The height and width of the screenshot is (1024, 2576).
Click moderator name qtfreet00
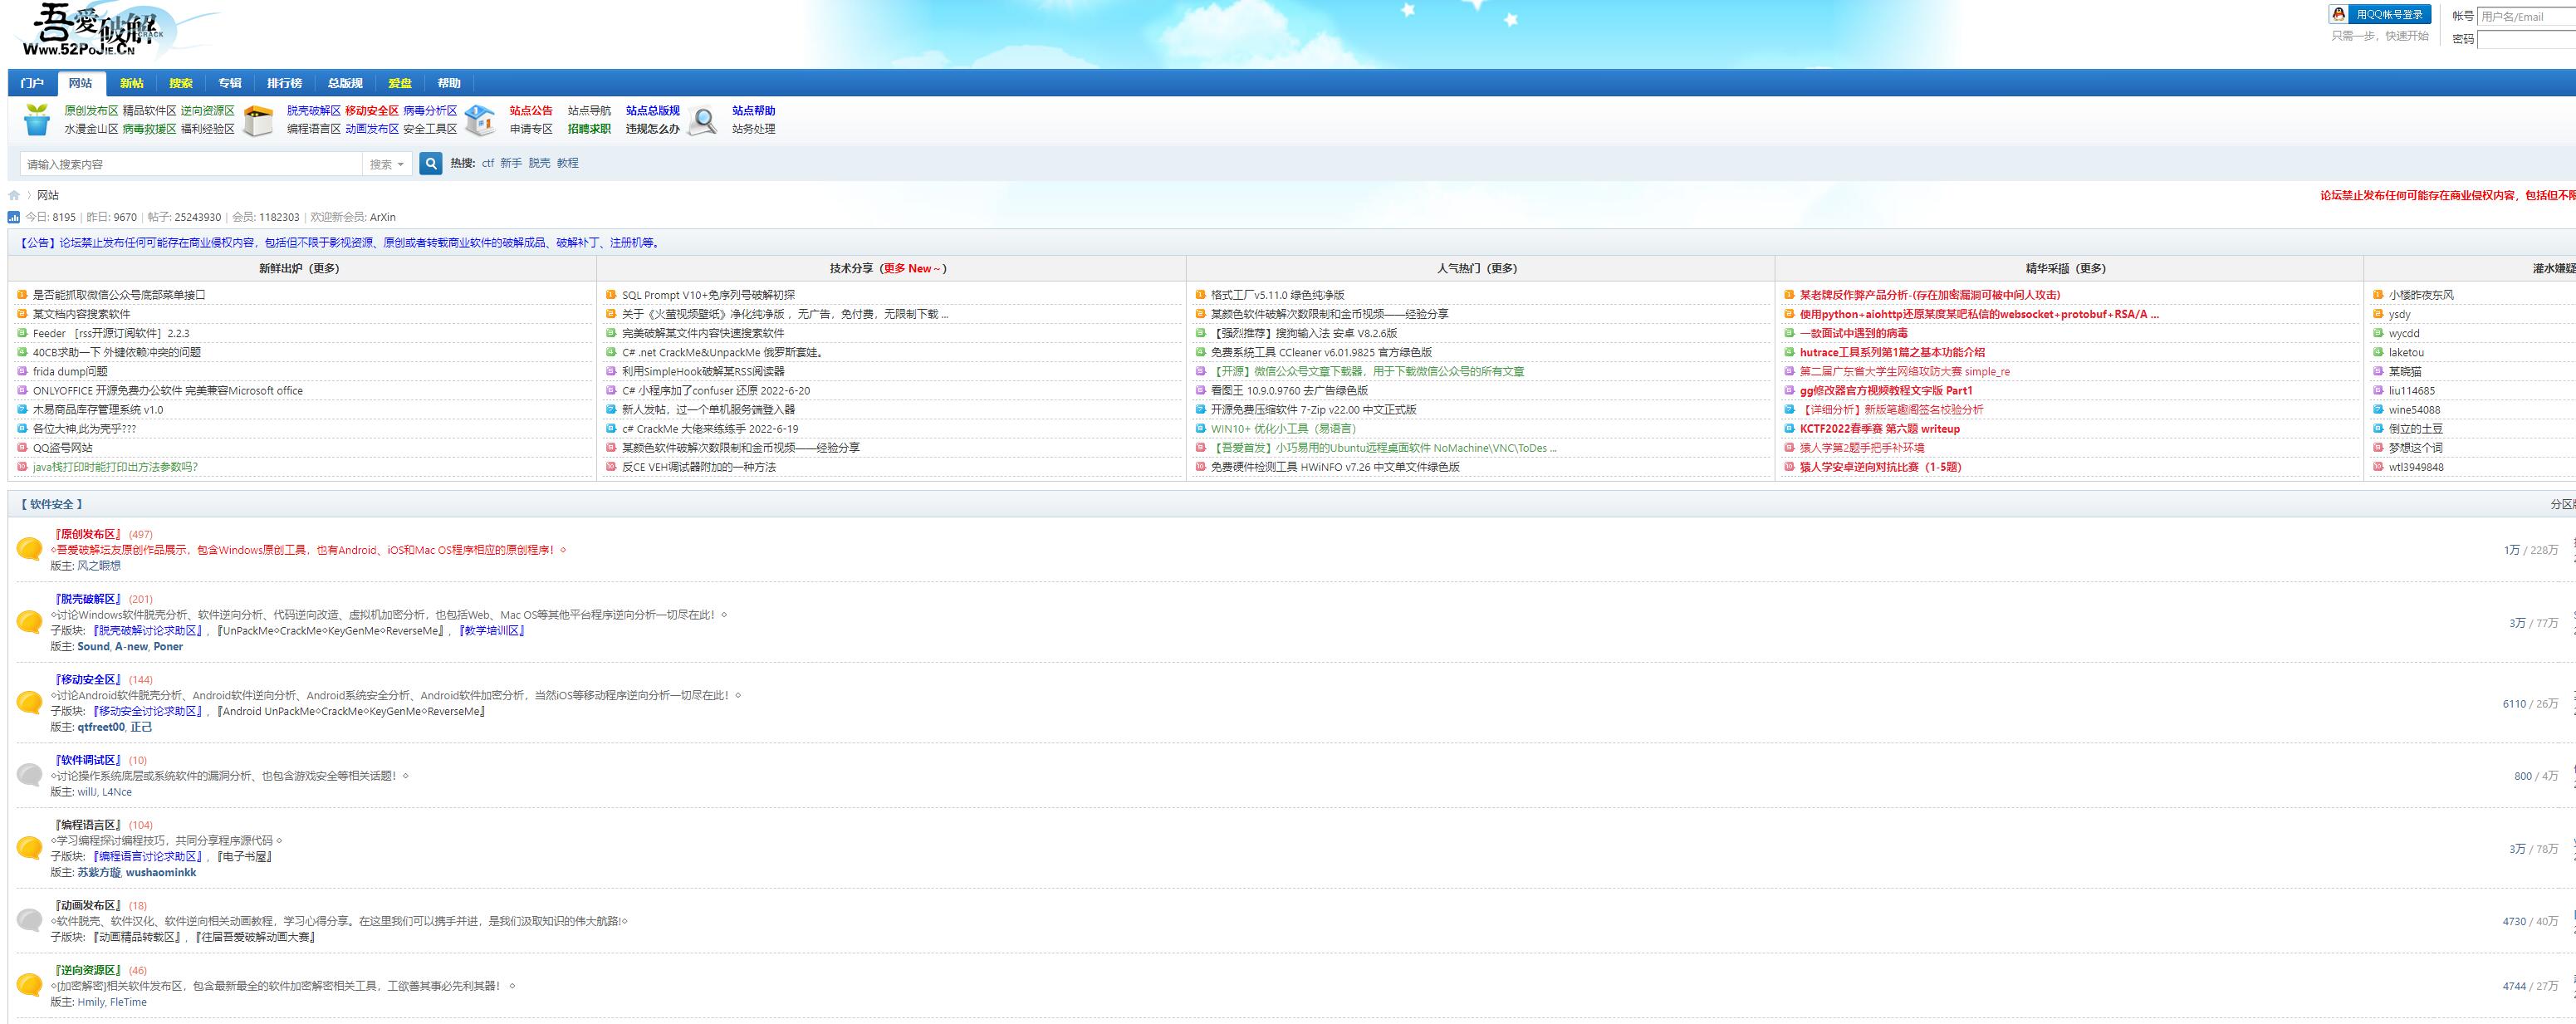pos(101,727)
